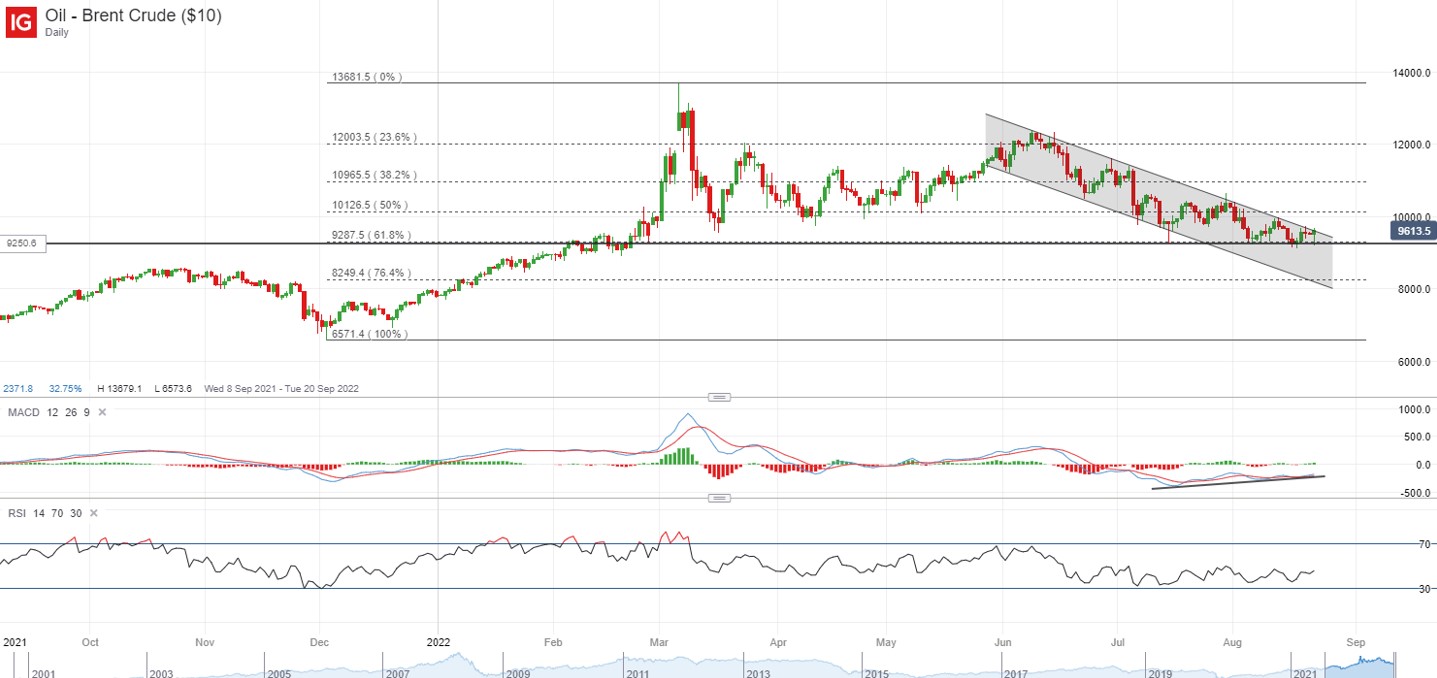Grab the resize handle above MACD panel
The width and height of the screenshot is (1437, 678).
pyautogui.click(x=717, y=397)
